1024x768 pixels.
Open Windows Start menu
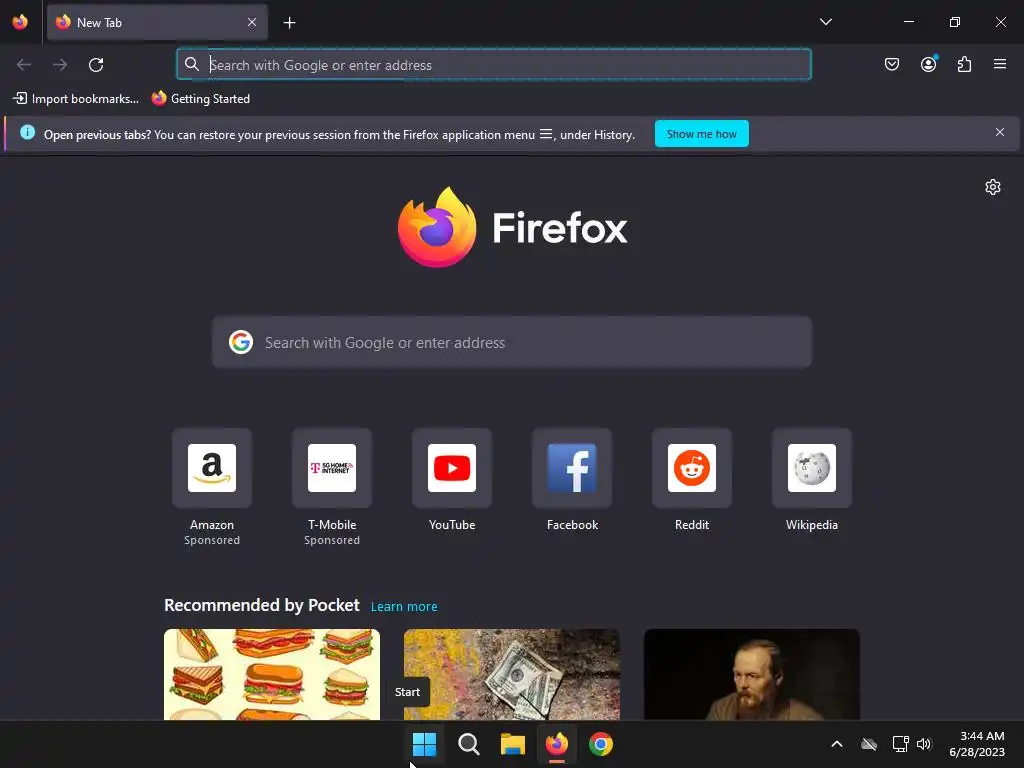point(424,744)
